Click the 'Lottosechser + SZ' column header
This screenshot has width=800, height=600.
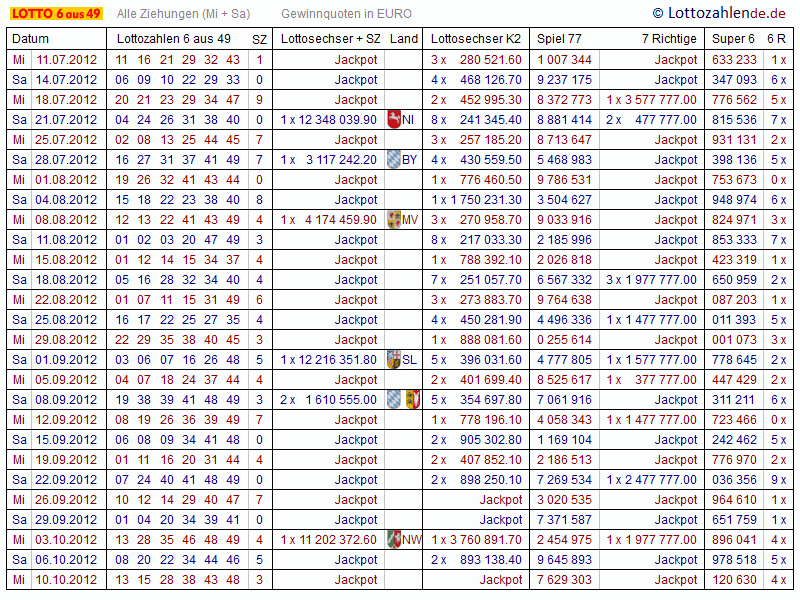[x=331, y=39]
